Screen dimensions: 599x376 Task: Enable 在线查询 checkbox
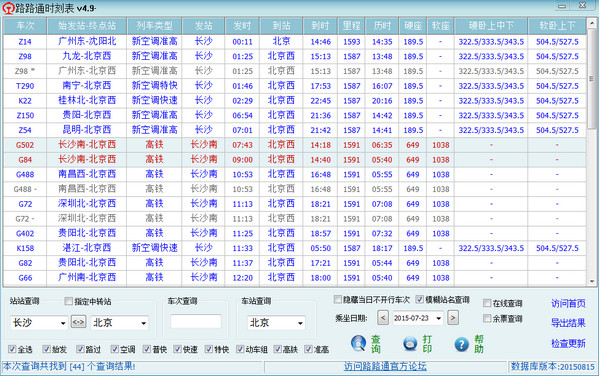click(x=487, y=303)
